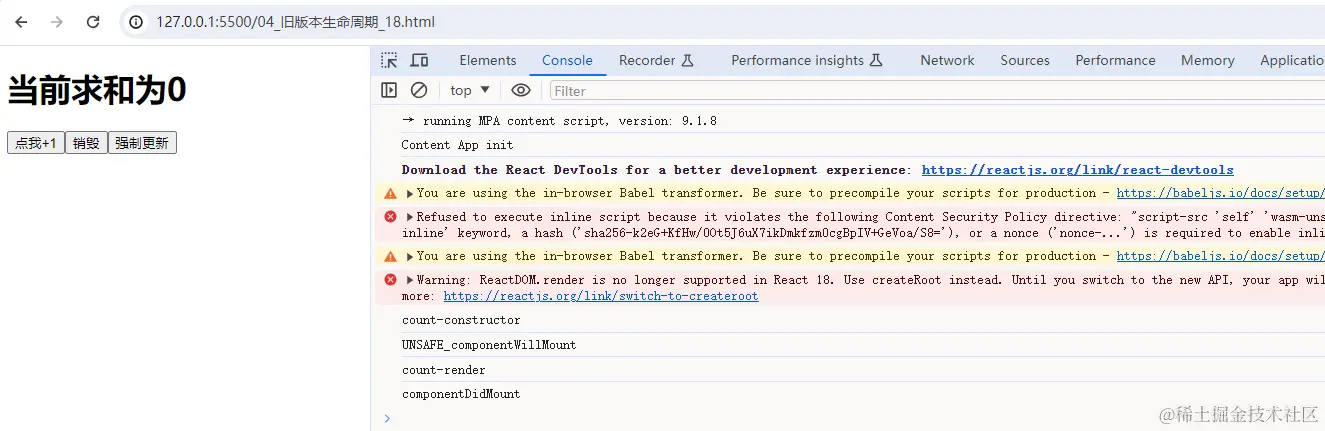
Task: Reload the page with the refresh icon
Action: tap(93, 22)
